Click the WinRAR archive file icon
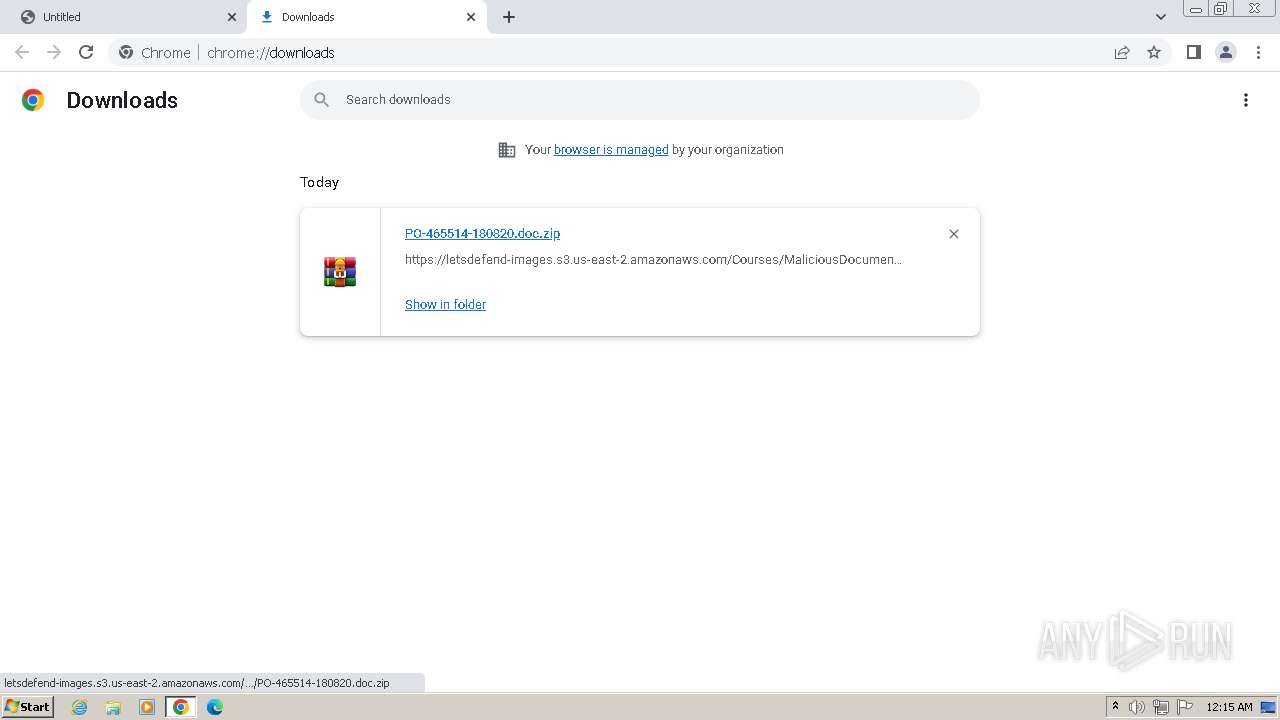The image size is (1280, 720). (340, 272)
